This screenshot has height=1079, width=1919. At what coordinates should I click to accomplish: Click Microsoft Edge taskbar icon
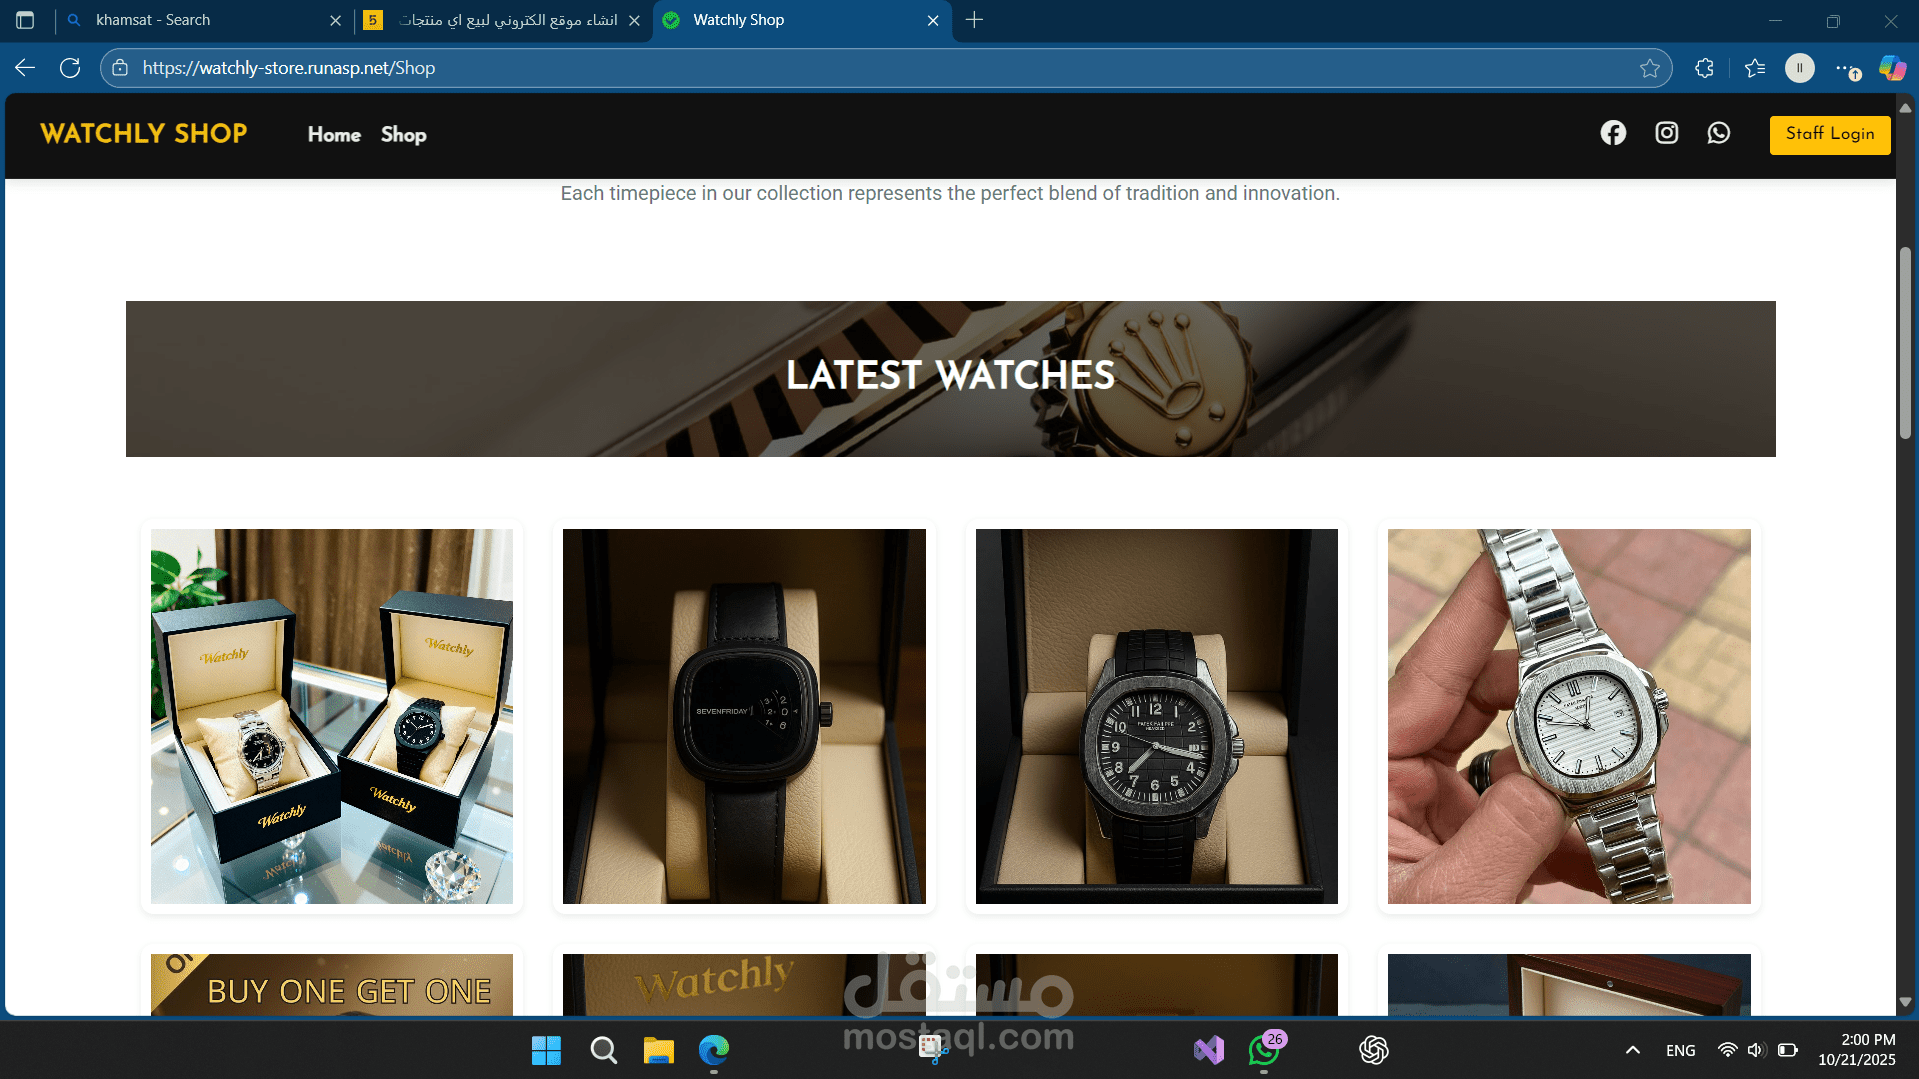coord(714,1050)
